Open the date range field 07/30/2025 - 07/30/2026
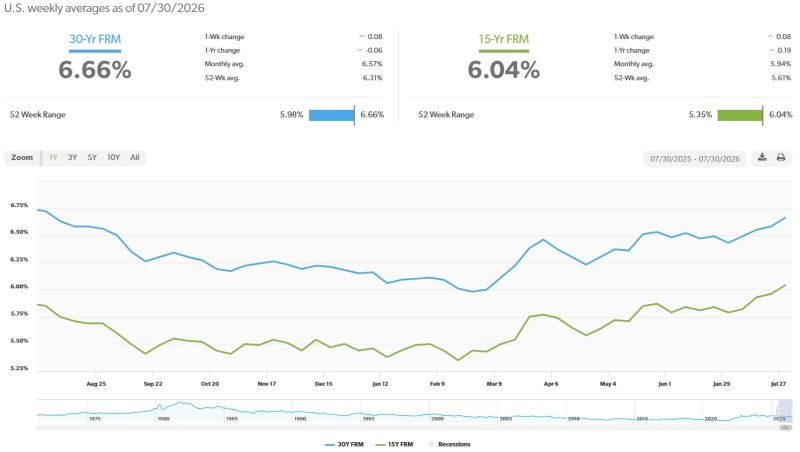Viewport: 800px width, 452px height. click(x=694, y=159)
